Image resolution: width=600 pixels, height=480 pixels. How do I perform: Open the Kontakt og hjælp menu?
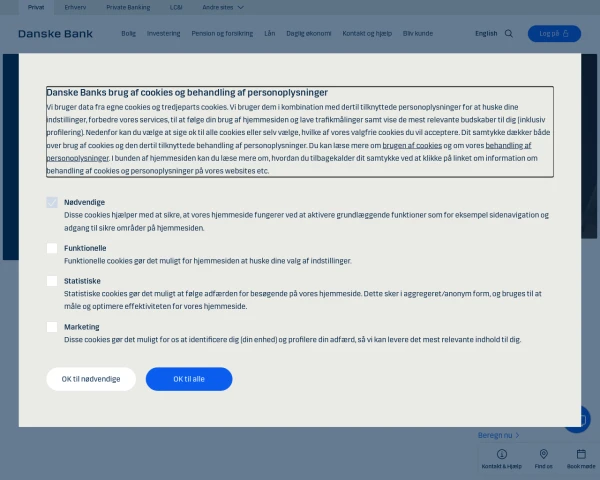click(x=367, y=34)
